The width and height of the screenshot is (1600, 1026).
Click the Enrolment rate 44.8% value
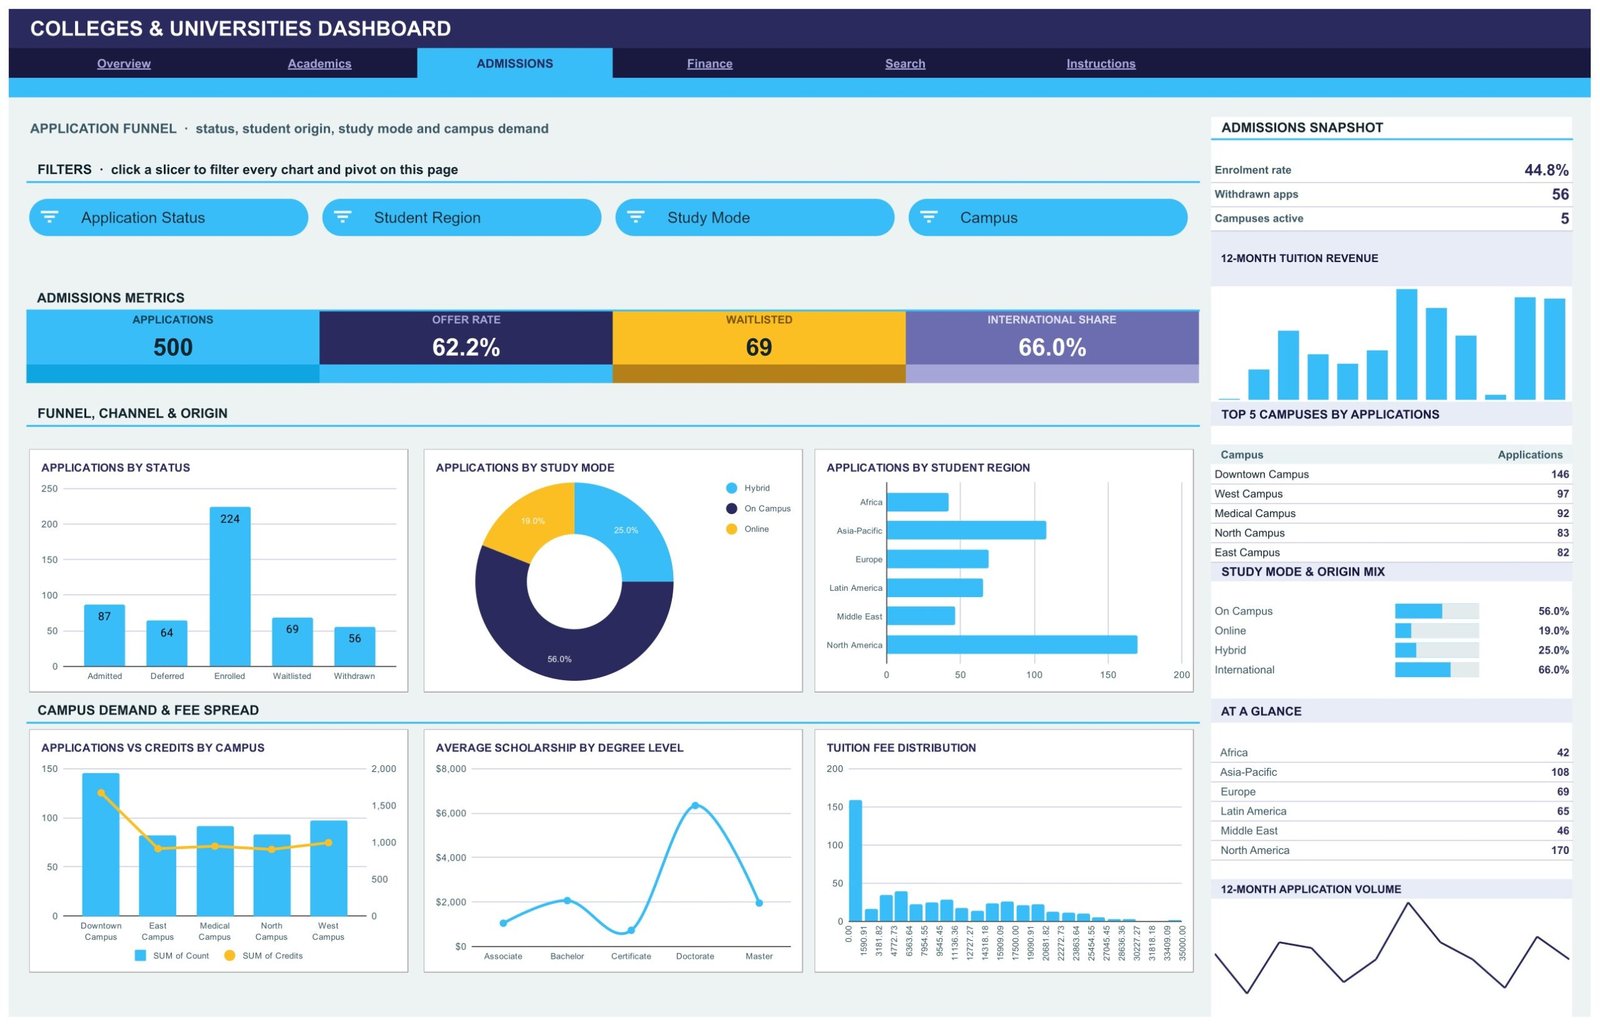point(1546,170)
